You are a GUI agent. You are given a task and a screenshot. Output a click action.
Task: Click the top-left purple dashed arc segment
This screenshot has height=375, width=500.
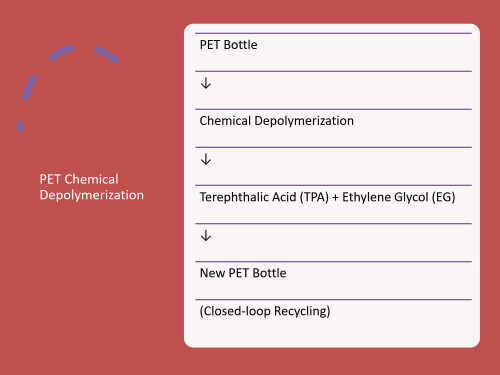point(62,53)
